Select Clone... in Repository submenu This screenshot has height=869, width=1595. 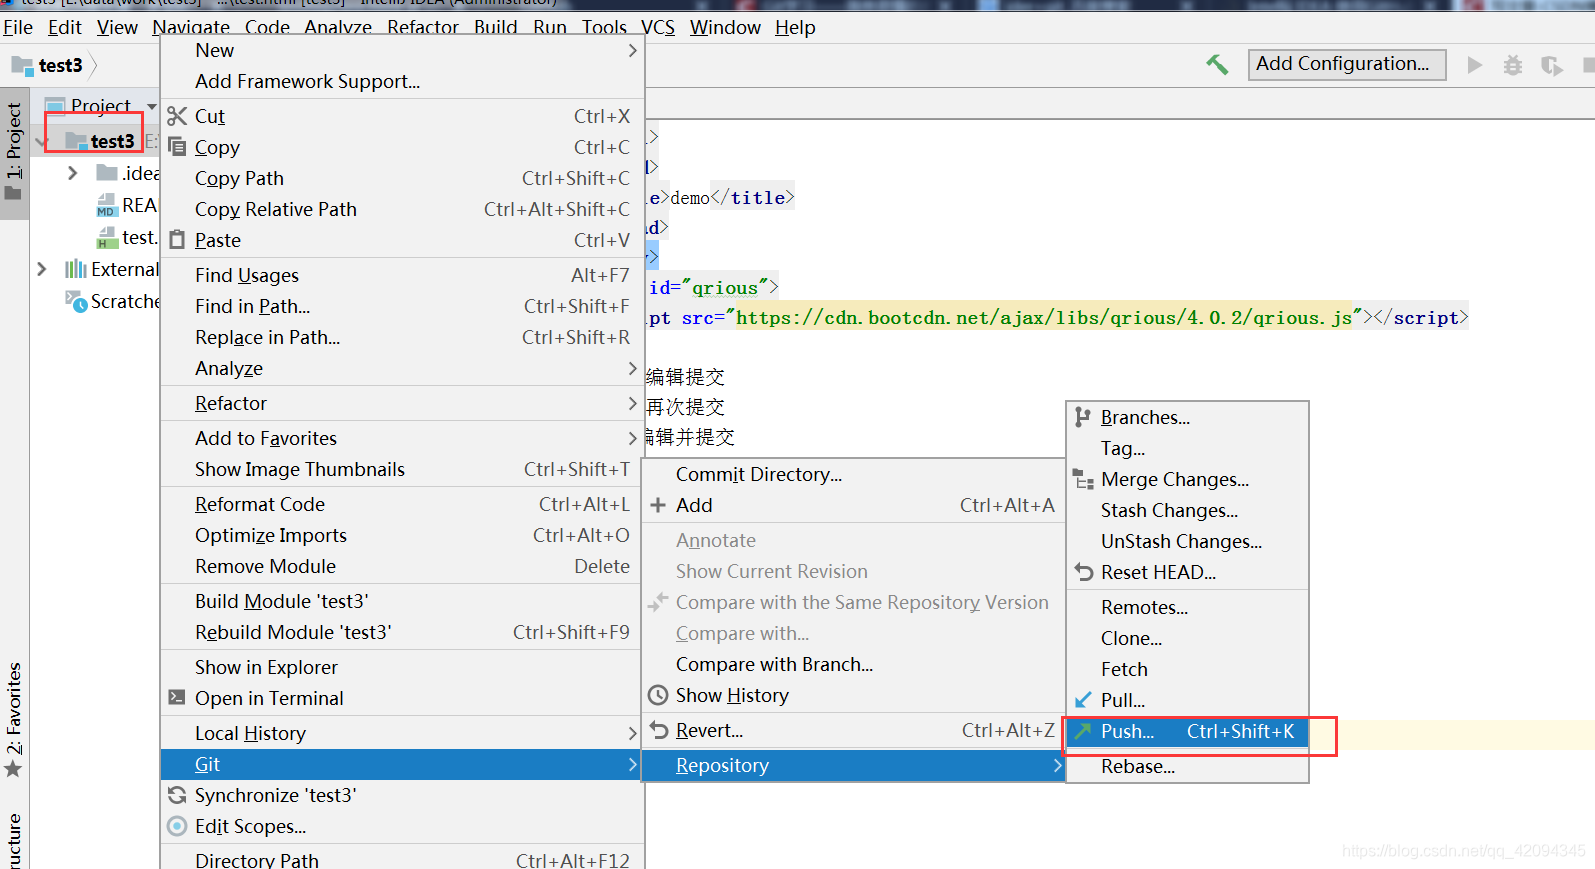1188,638
